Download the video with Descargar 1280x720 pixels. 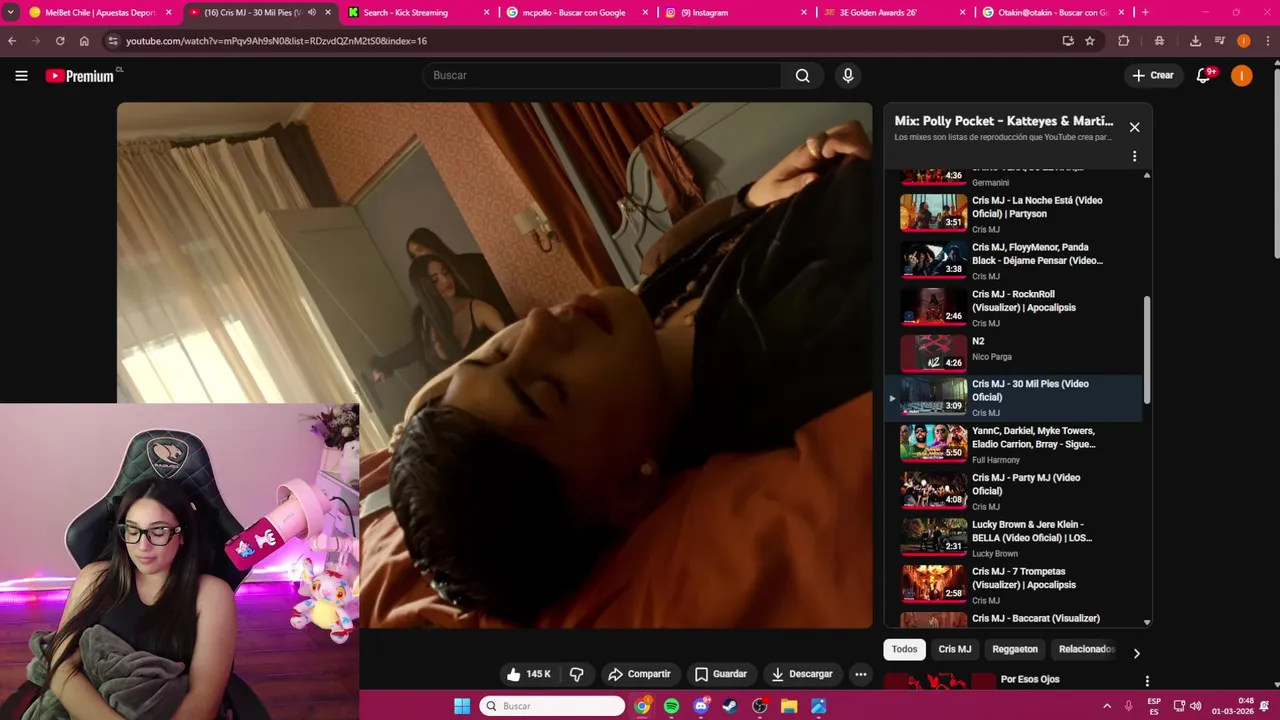click(802, 674)
